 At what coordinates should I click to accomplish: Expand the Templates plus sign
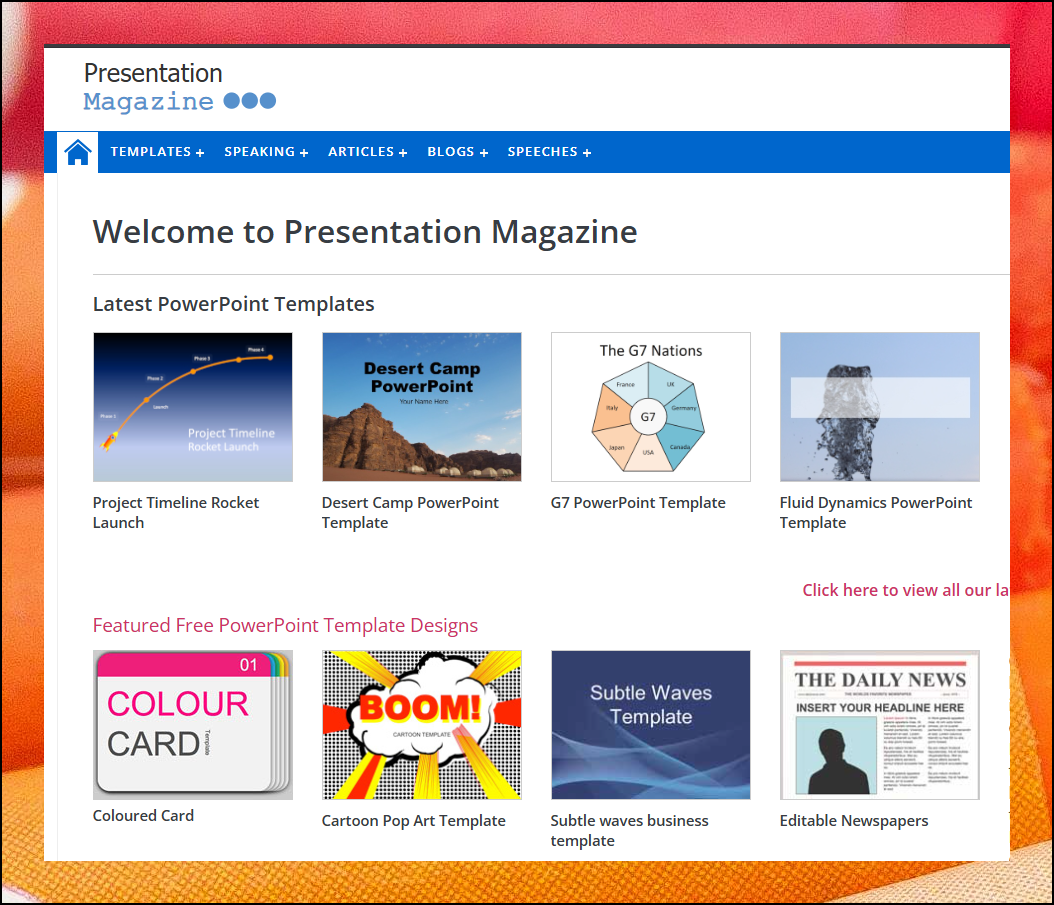(x=200, y=153)
